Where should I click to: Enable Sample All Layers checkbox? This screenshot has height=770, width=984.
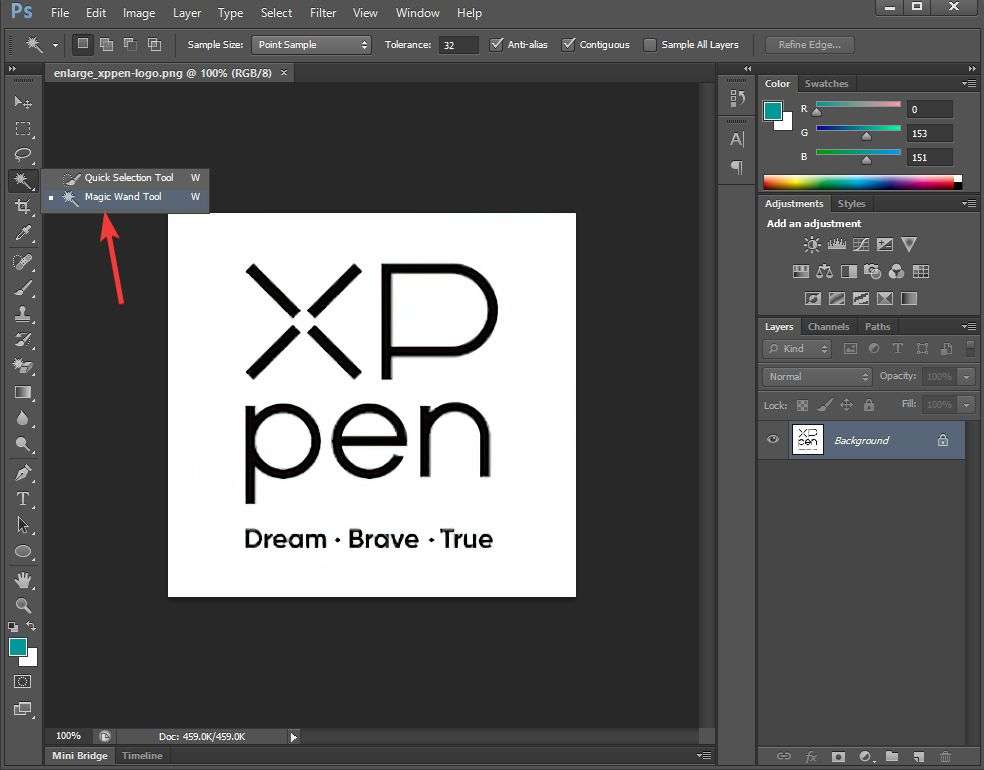click(650, 45)
